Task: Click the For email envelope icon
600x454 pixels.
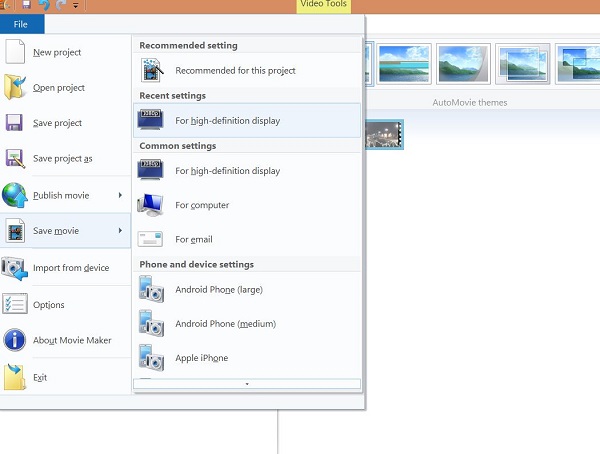Action: pos(150,239)
